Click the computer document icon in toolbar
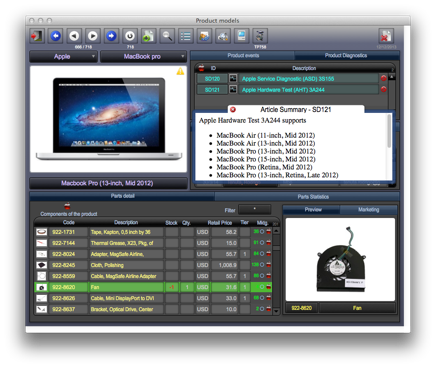Image resolution: width=436 pixels, height=368 pixels. coord(241,36)
